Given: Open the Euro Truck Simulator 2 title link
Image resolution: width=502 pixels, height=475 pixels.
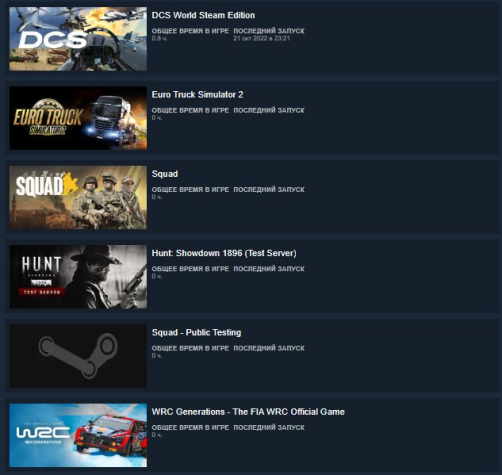Looking at the screenshot, I should 197,95.
